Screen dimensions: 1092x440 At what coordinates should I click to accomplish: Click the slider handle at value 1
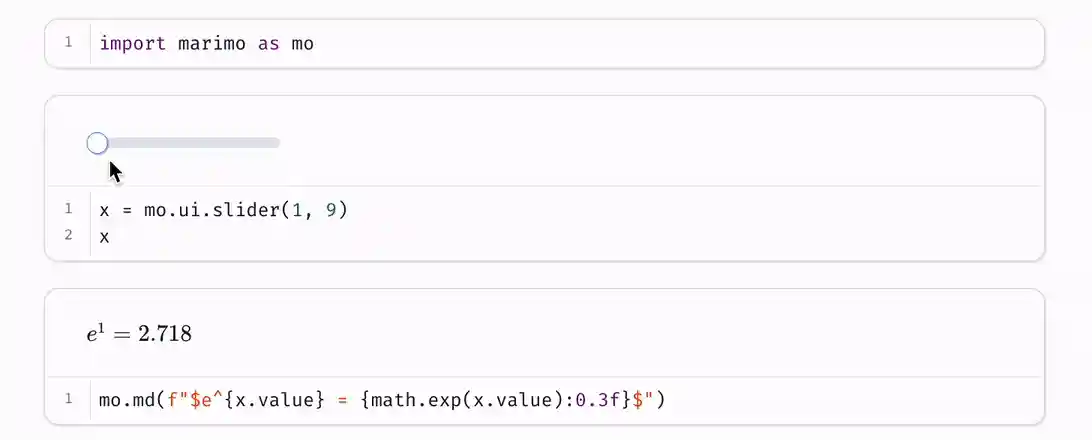[x=97, y=143]
